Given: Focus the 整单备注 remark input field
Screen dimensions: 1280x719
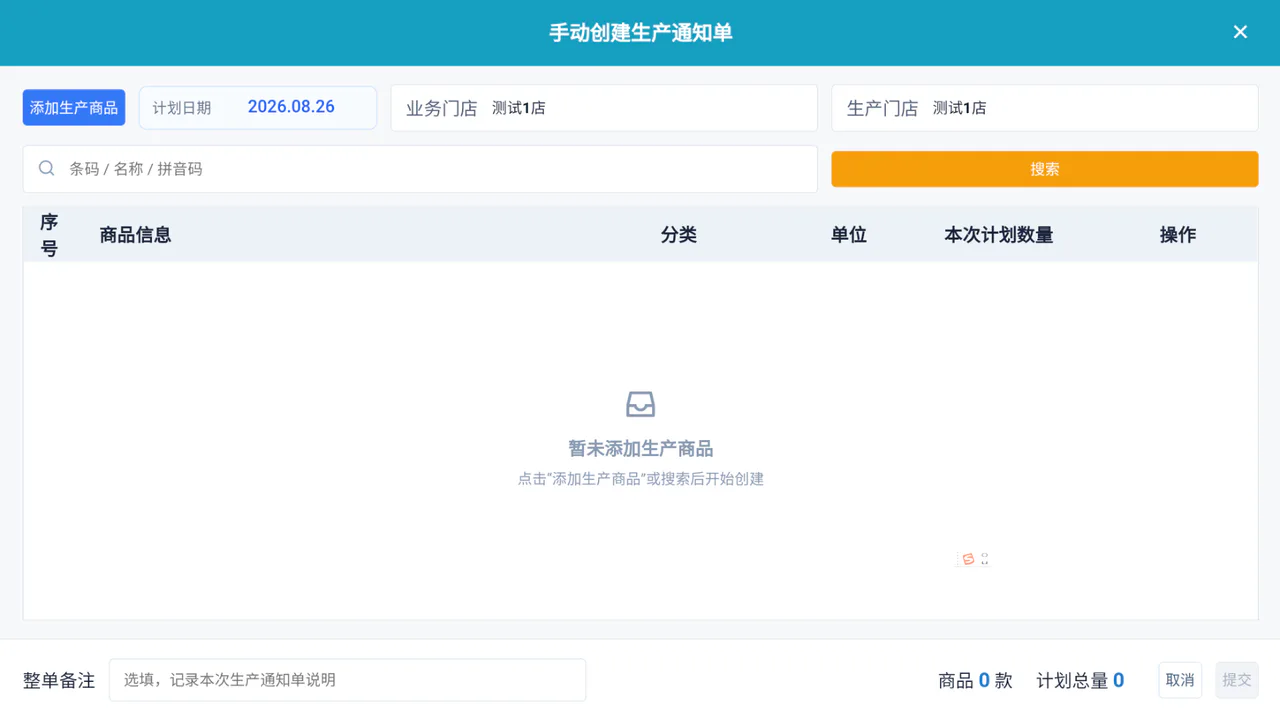Looking at the screenshot, I should click(348, 680).
